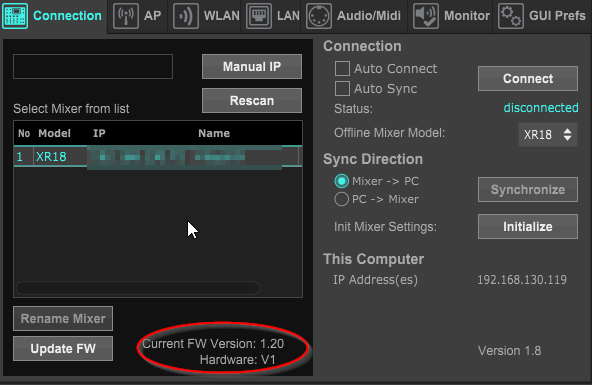Click the Connection mixer icon
Image resolution: width=592 pixels, height=385 pixels.
(15, 16)
